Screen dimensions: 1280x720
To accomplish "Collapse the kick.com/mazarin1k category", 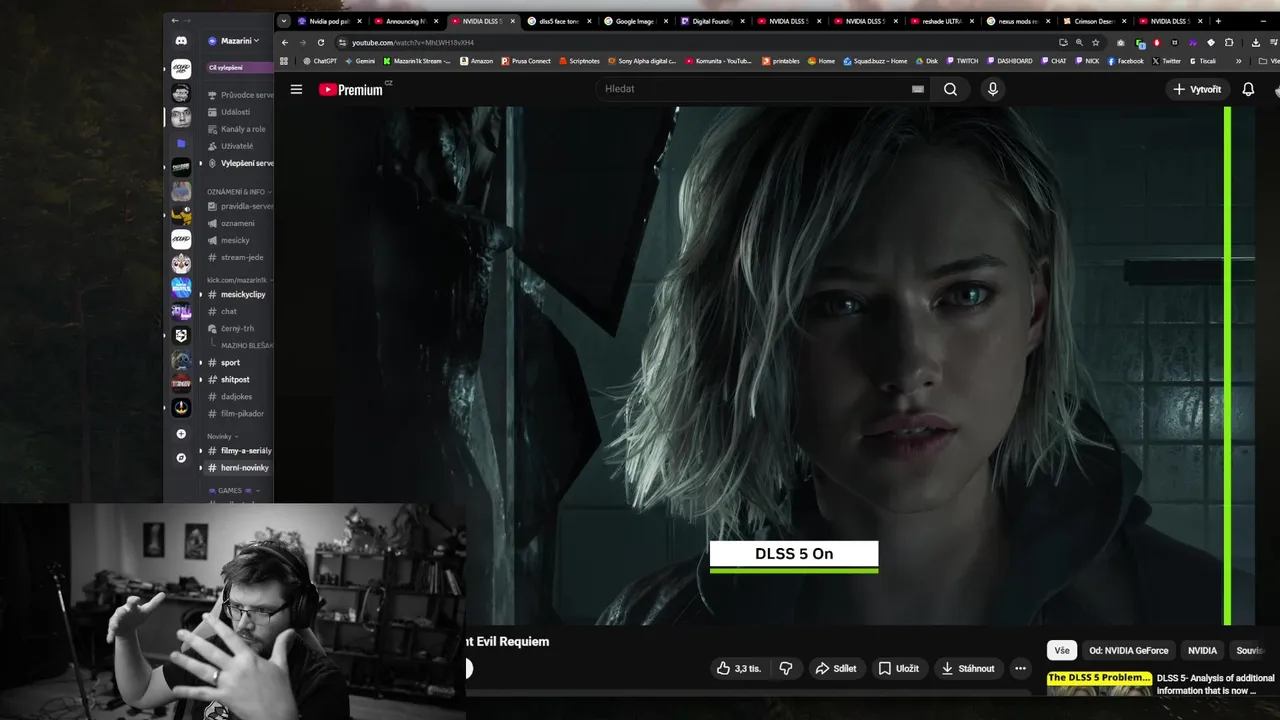I will coord(239,280).
